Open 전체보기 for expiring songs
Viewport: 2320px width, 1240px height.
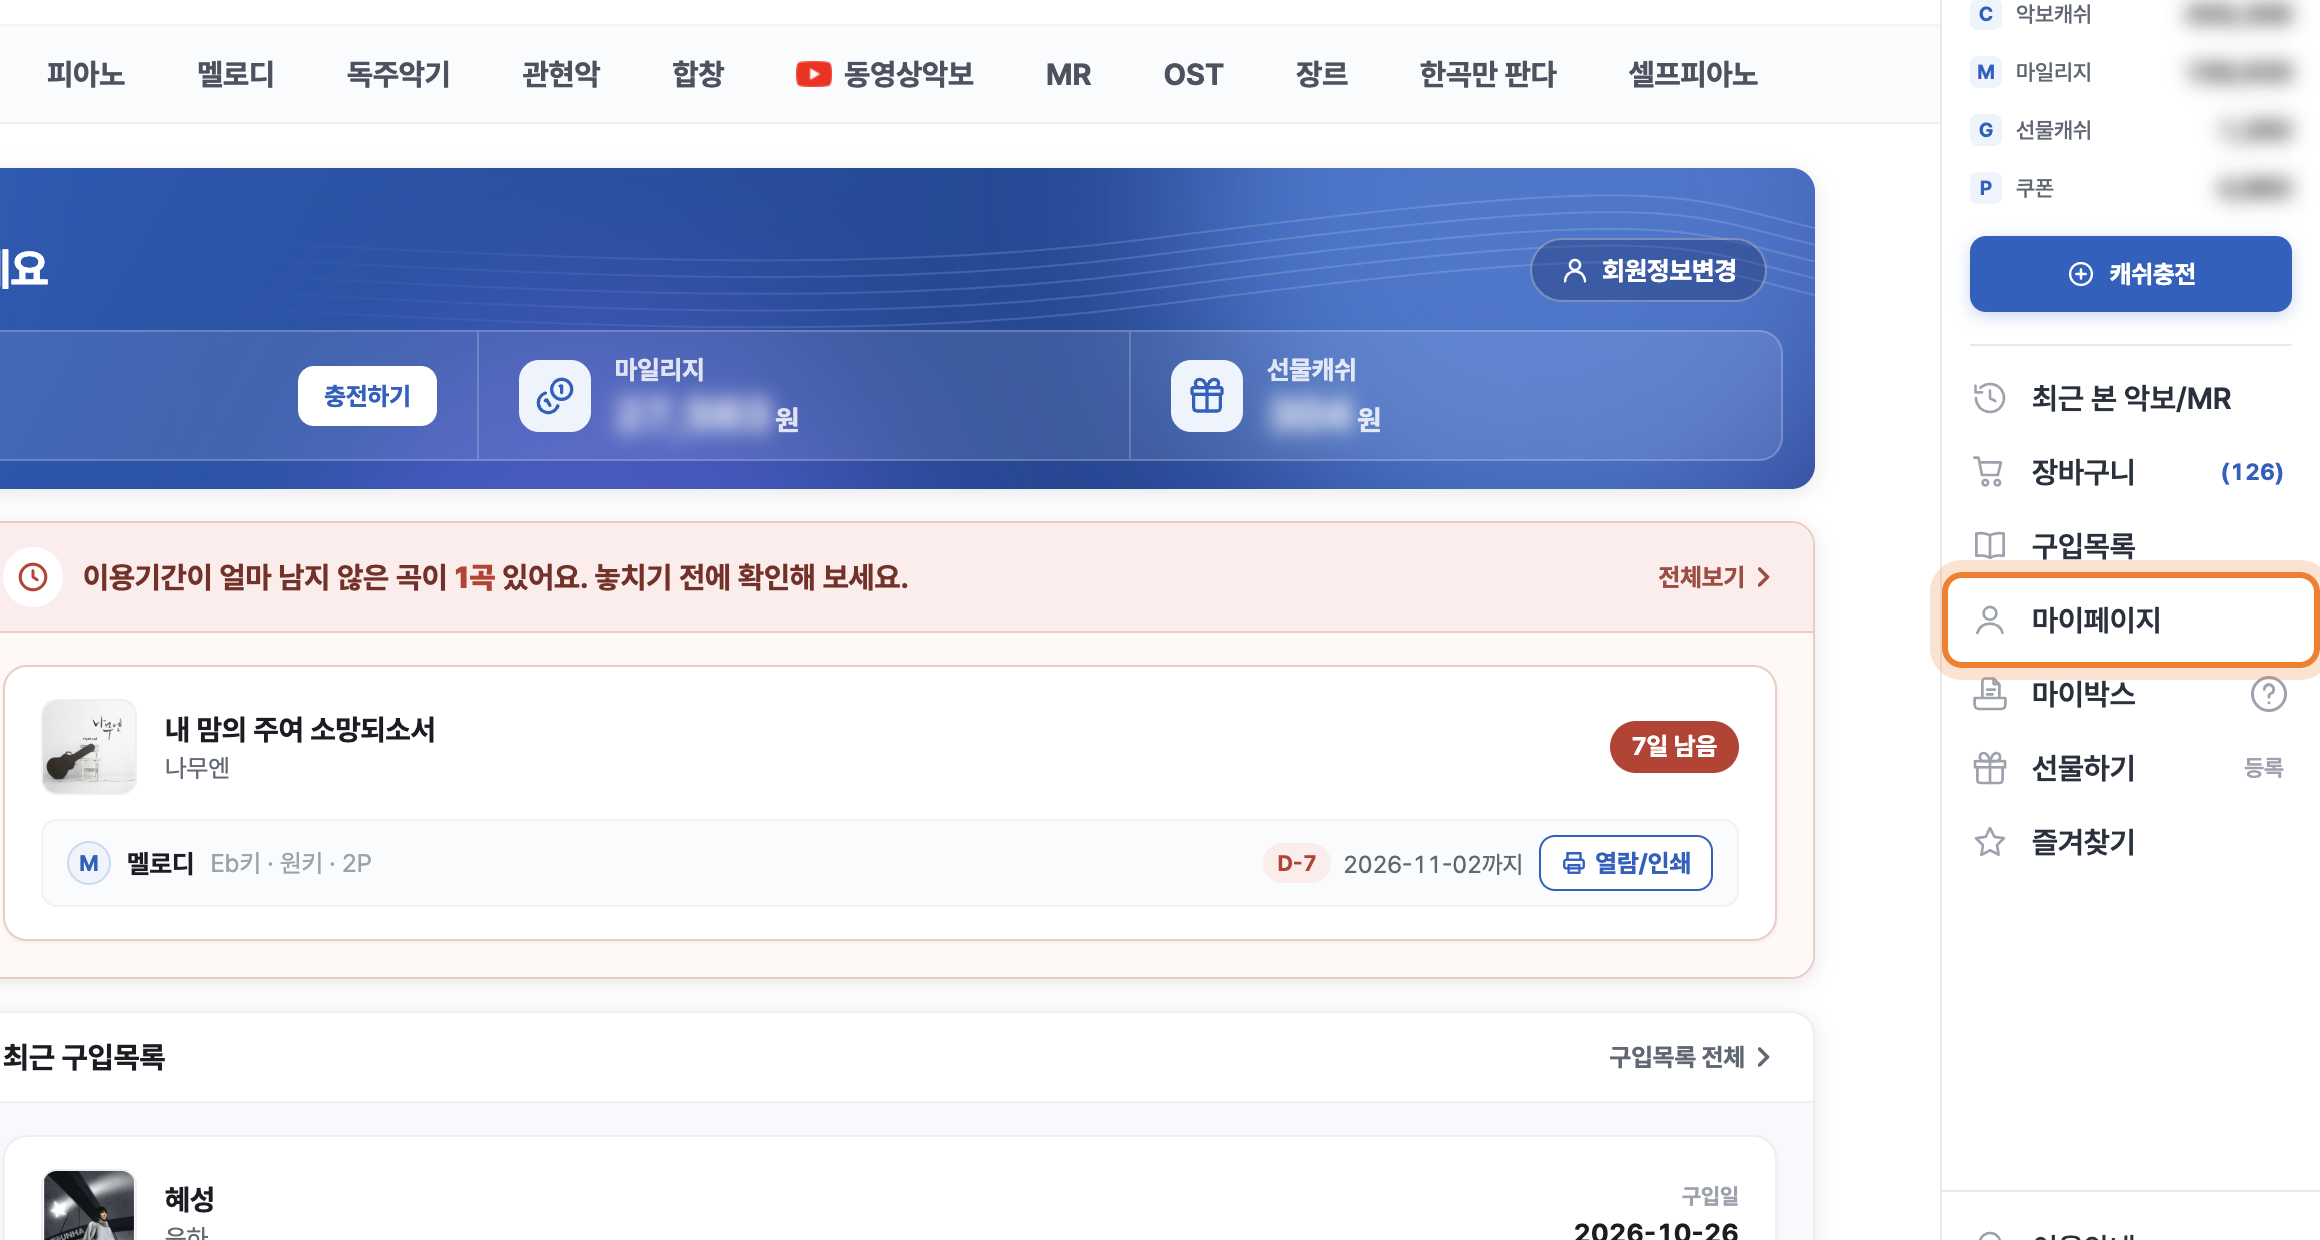[1714, 577]
